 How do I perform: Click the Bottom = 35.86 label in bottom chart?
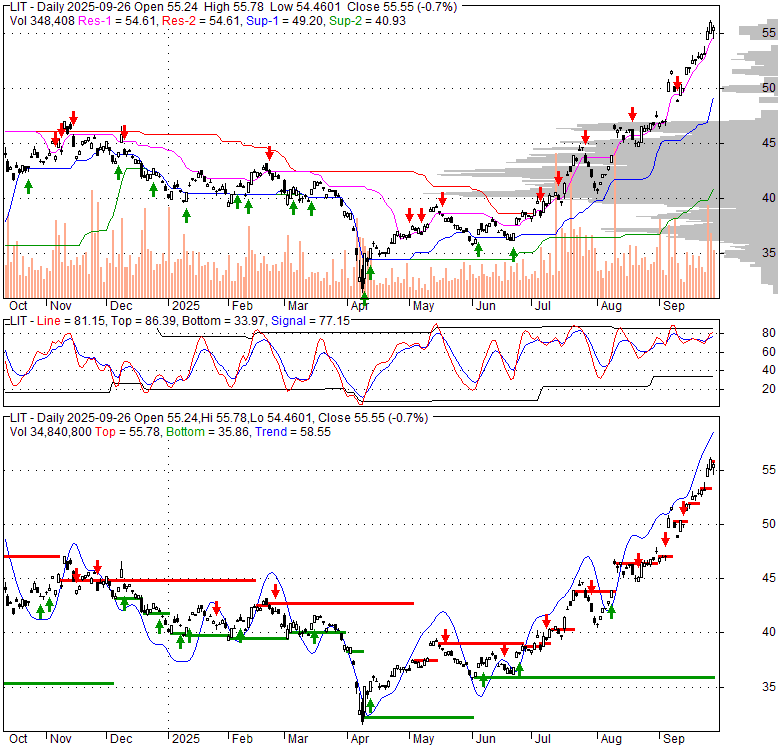(207, 432)
